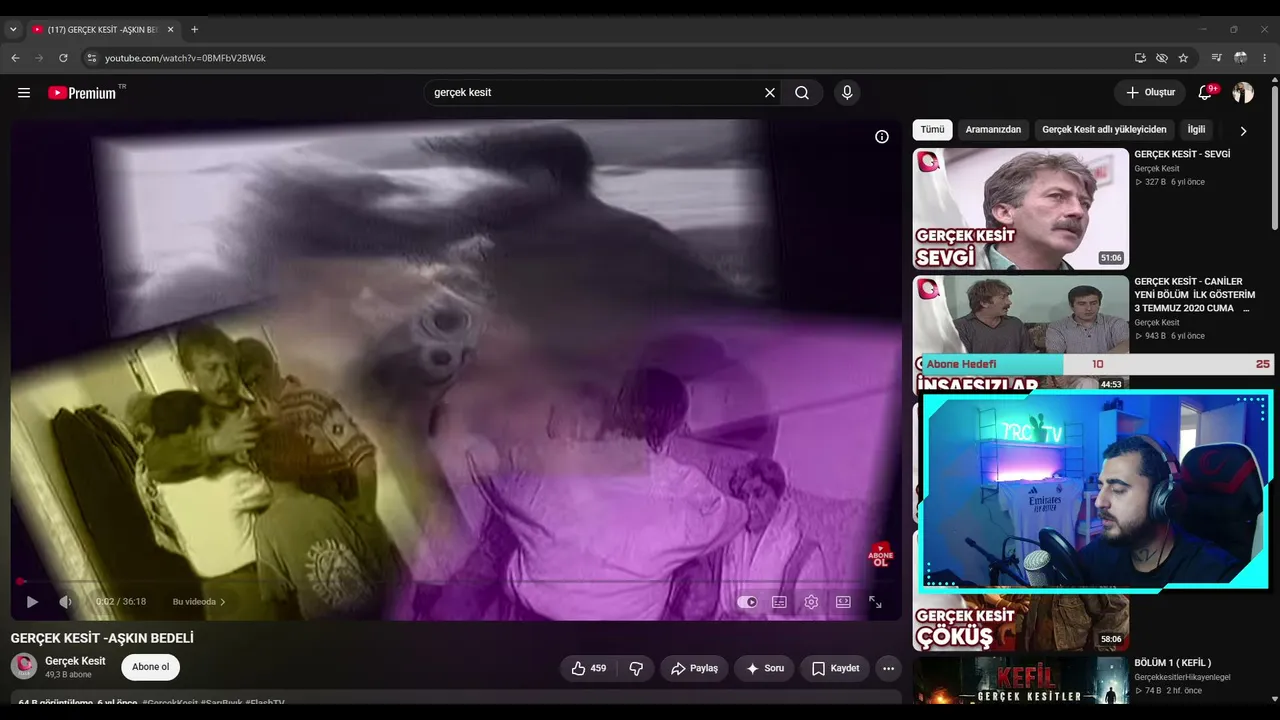Start voice search with microphone
The height and width of the screenshot is (720, 1280).
click(x=847, y=93)
